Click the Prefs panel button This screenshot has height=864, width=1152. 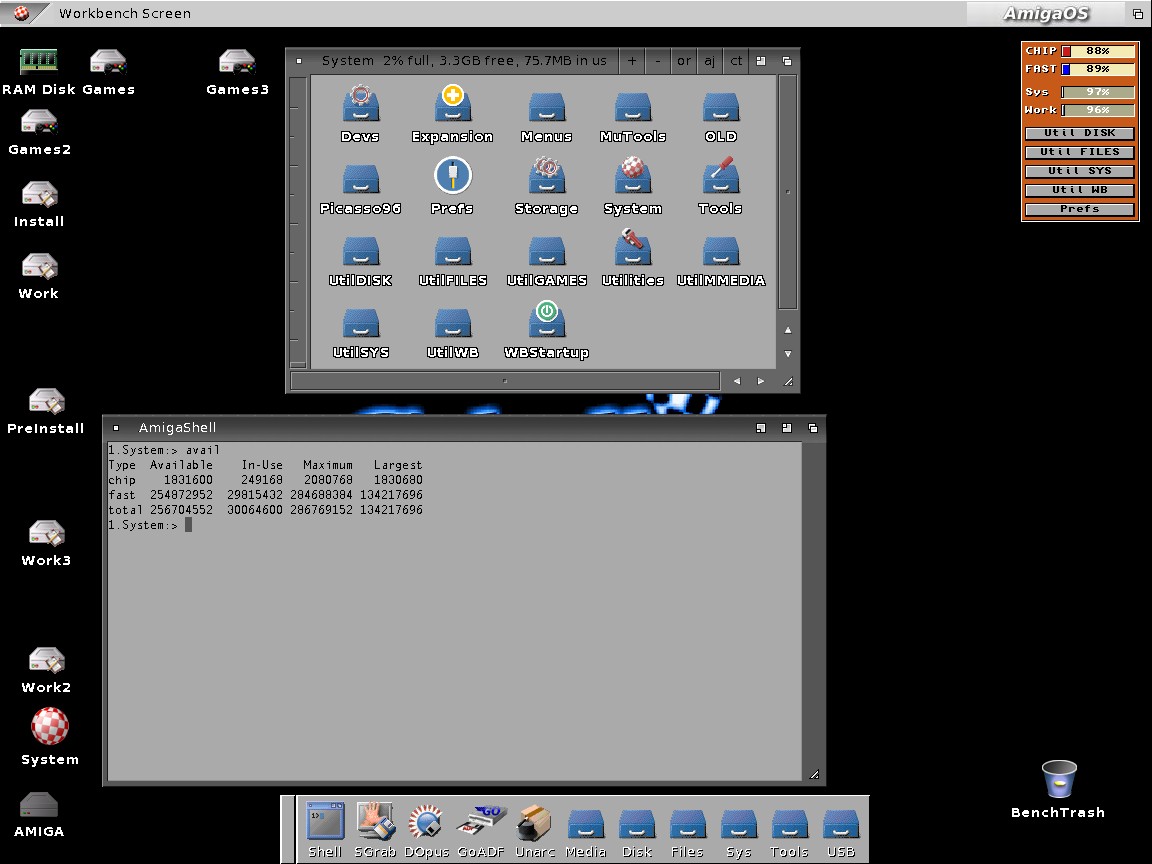(1079, 209)
